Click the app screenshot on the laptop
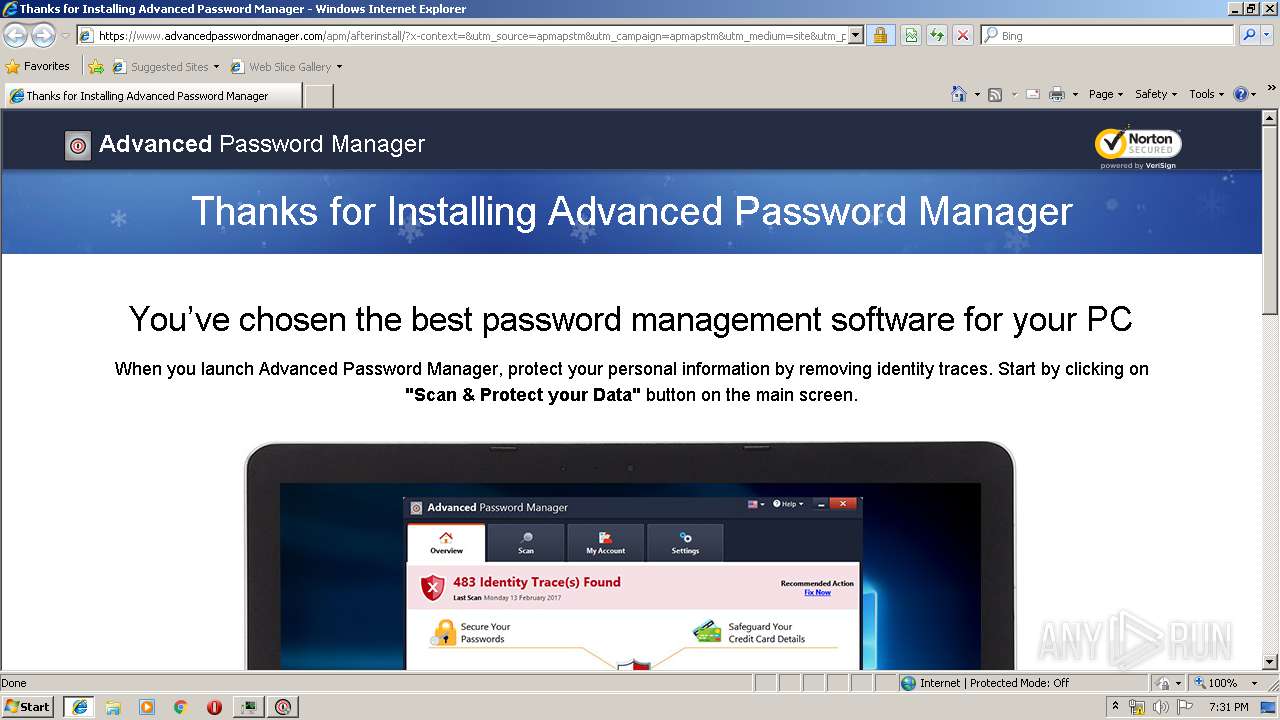The image size is (1280, 720). pos(632,583)
